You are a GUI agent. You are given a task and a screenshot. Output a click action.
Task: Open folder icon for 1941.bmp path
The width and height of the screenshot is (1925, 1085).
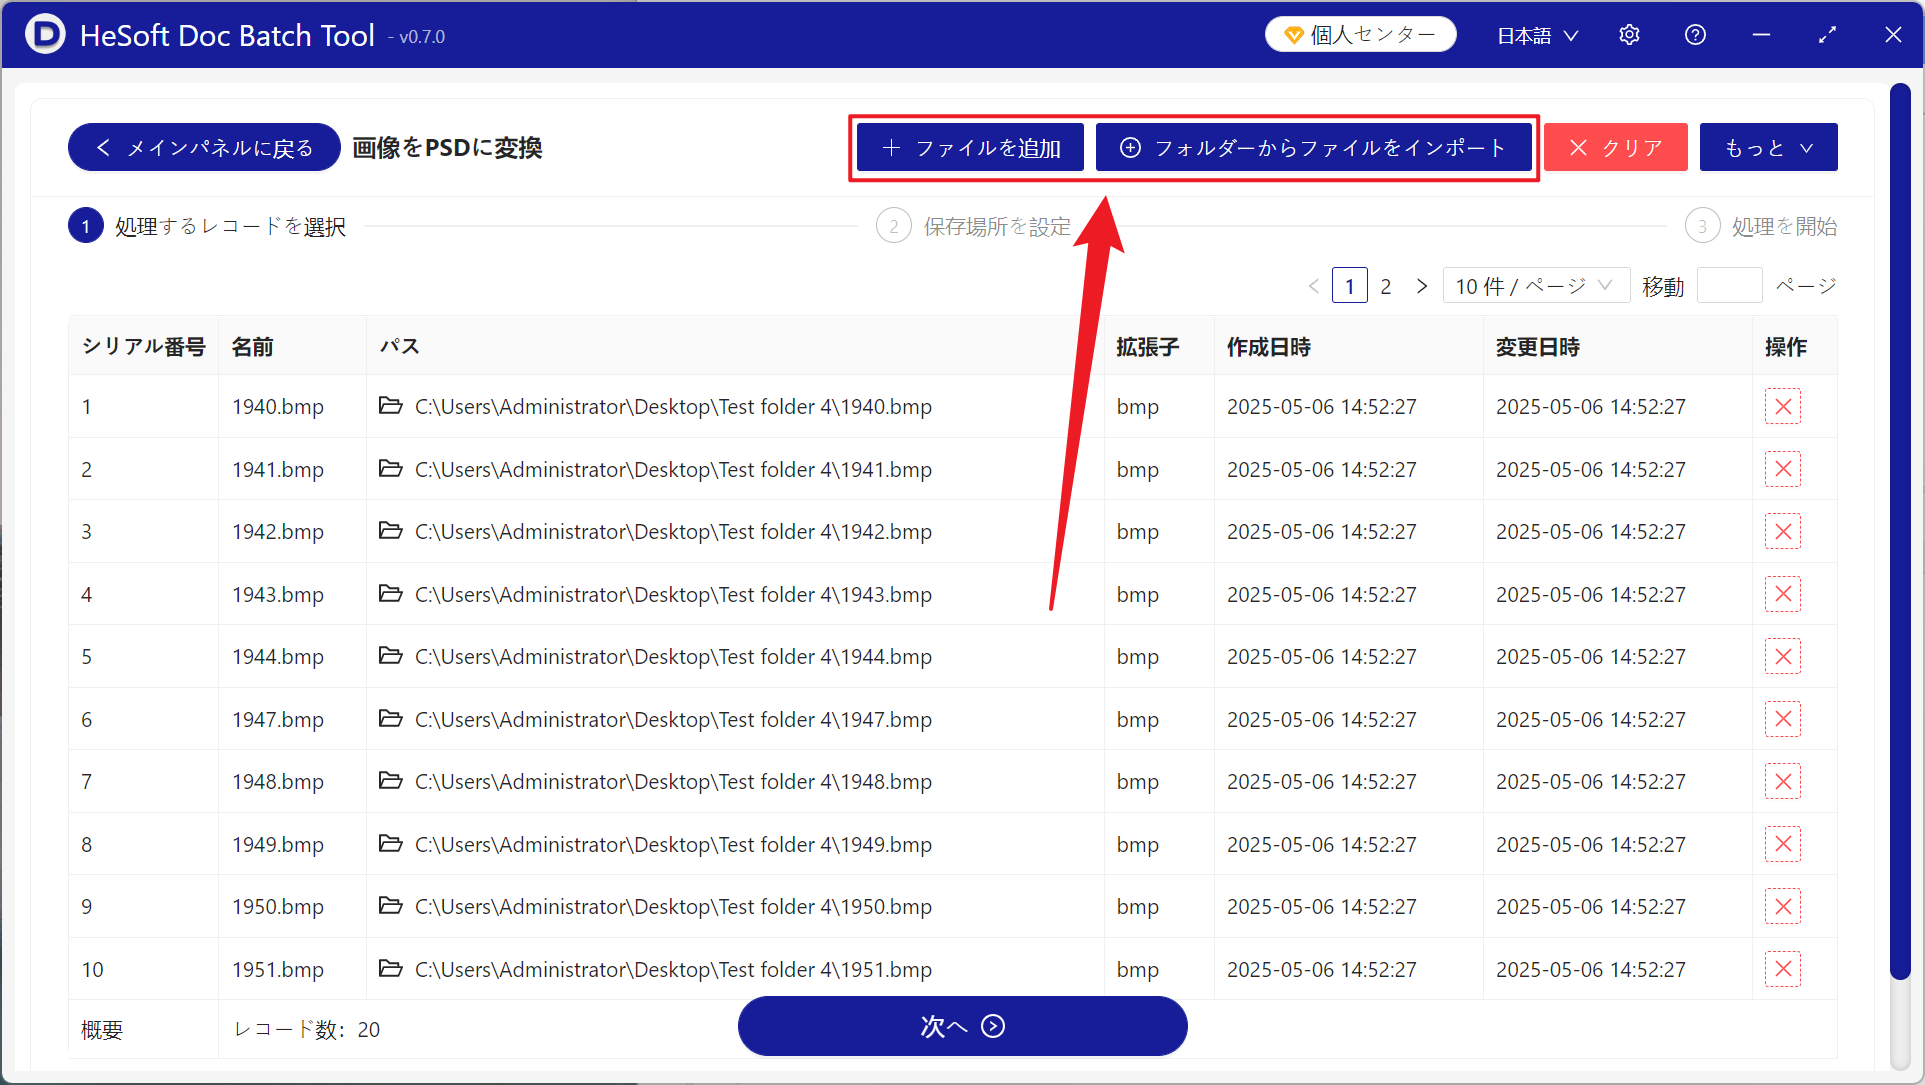pos(391,468)
